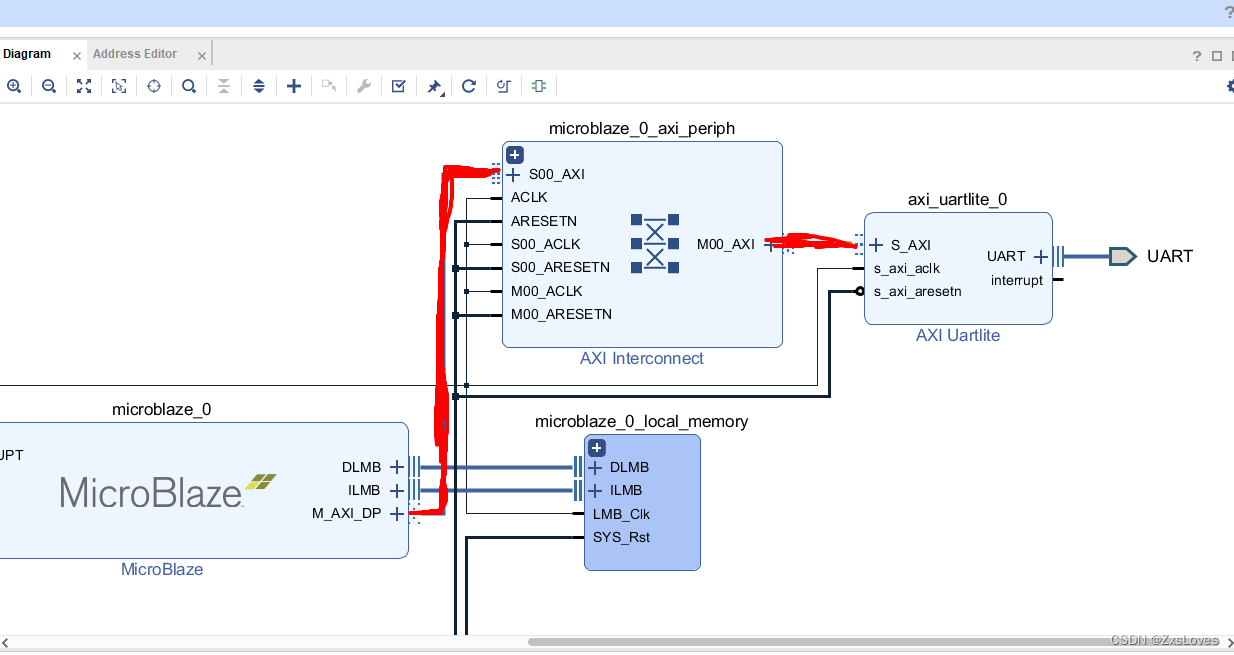
Task: Click the s_axi_aresetn pin label
Action: pyautogui.click(x=918, y=292)
